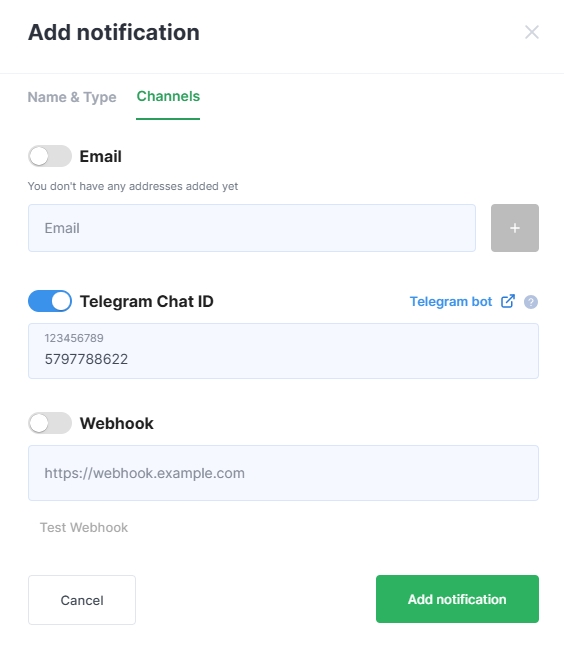Click the Telegram help question mark icon

point(531,302)
